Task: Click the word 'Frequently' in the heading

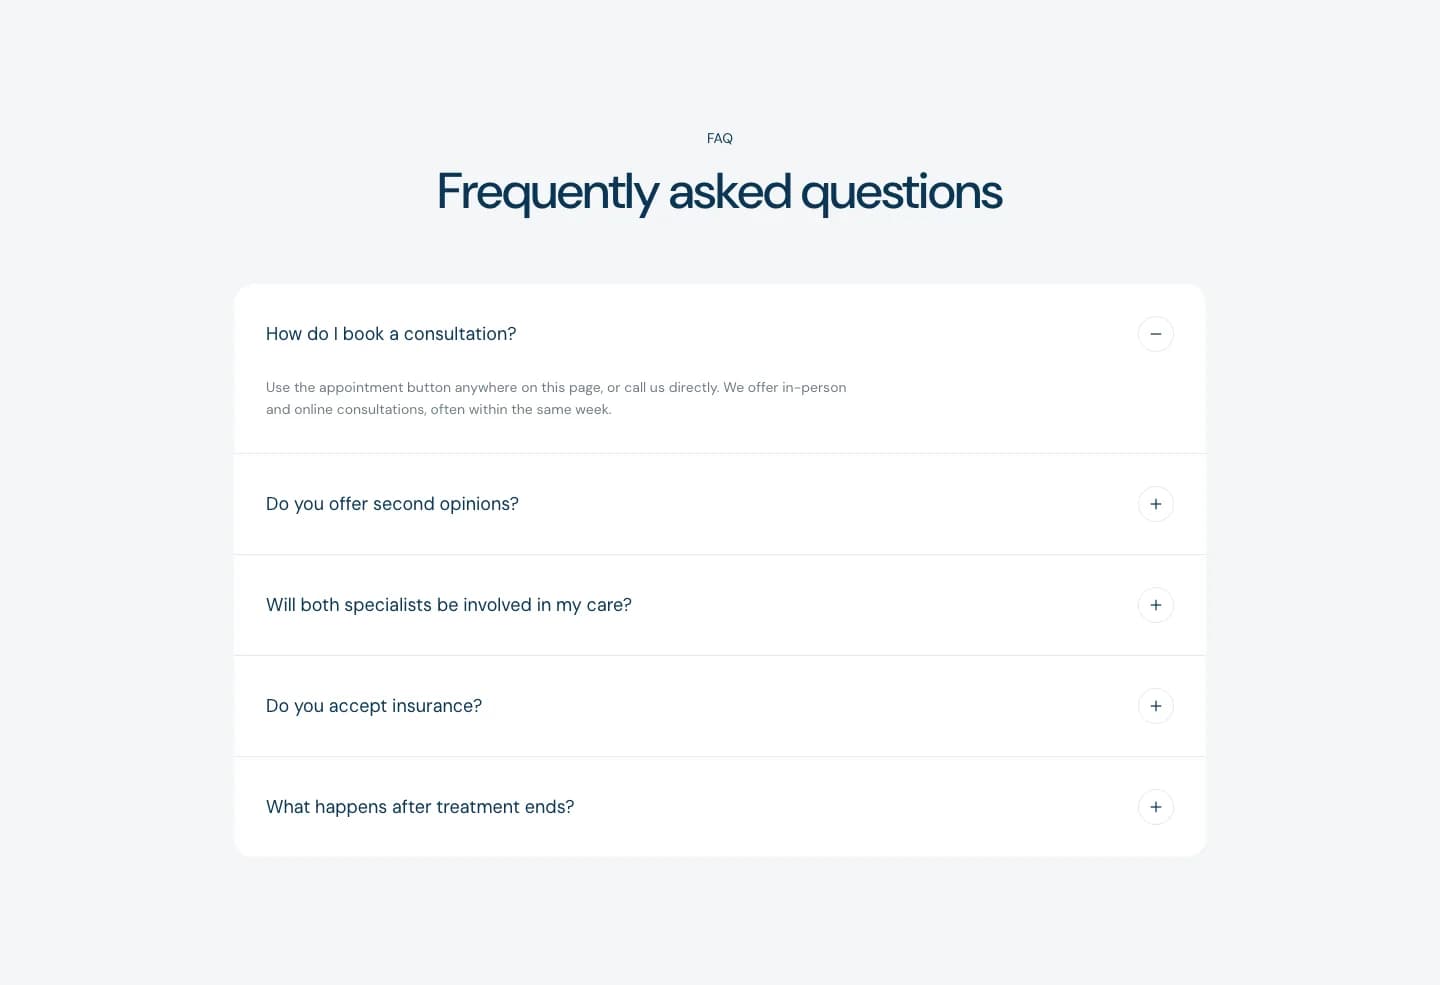Action: click(548, 192)
